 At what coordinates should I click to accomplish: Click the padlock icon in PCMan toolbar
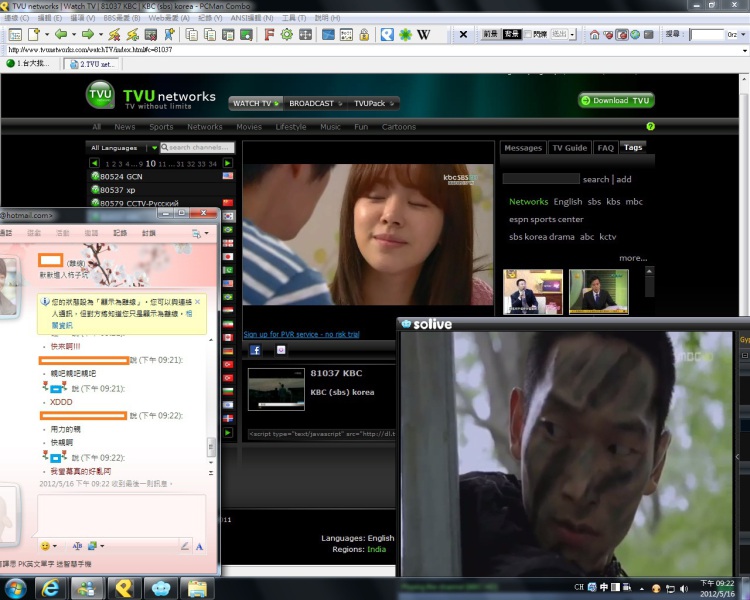(364, 34)
